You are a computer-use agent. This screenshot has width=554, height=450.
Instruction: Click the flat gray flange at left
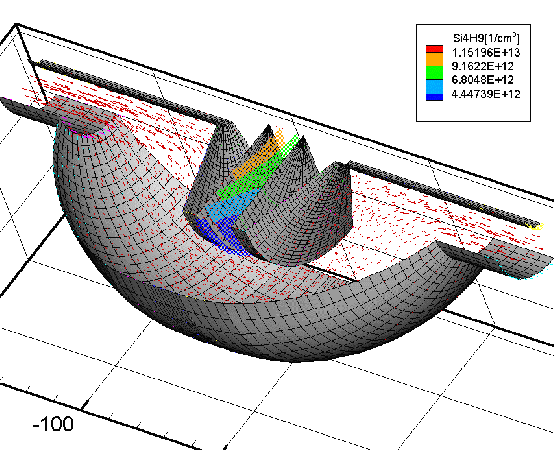[53, 113]
